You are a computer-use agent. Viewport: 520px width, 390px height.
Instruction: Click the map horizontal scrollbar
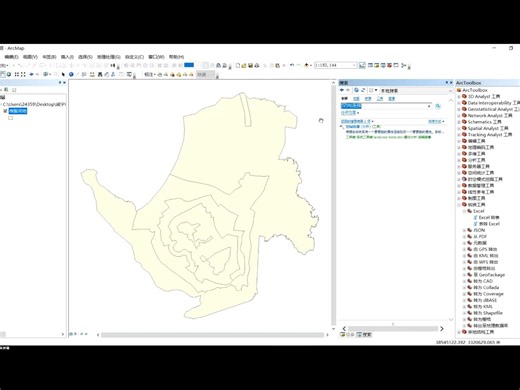212,335
